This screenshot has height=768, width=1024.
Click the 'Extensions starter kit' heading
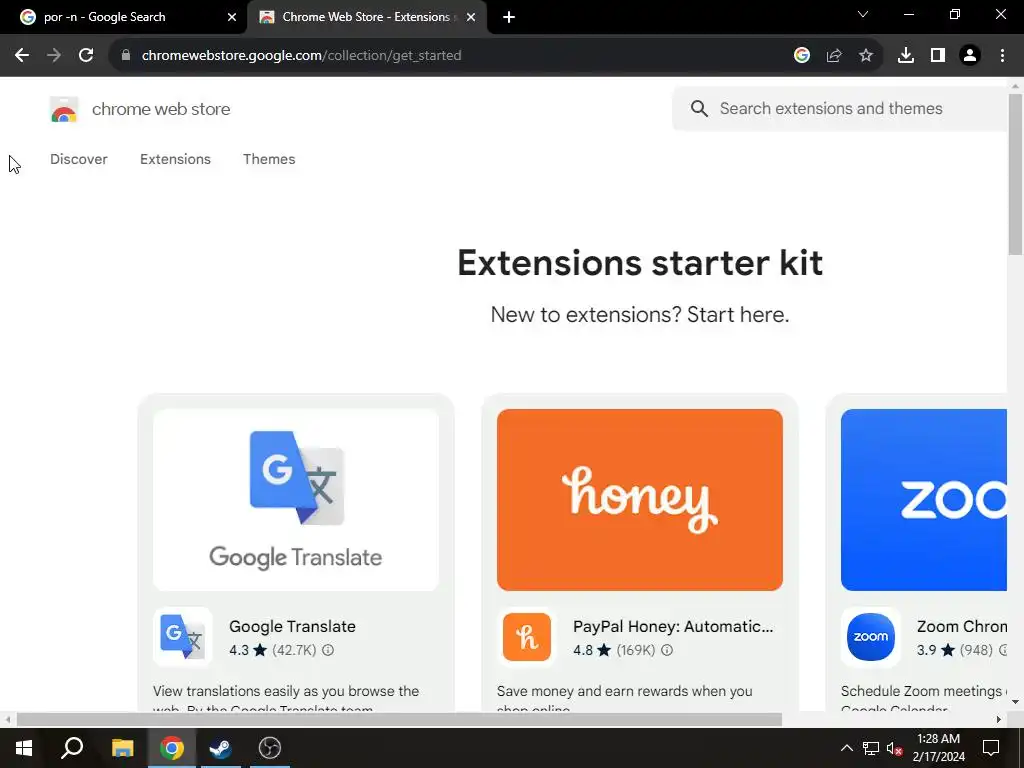[639, 263]
